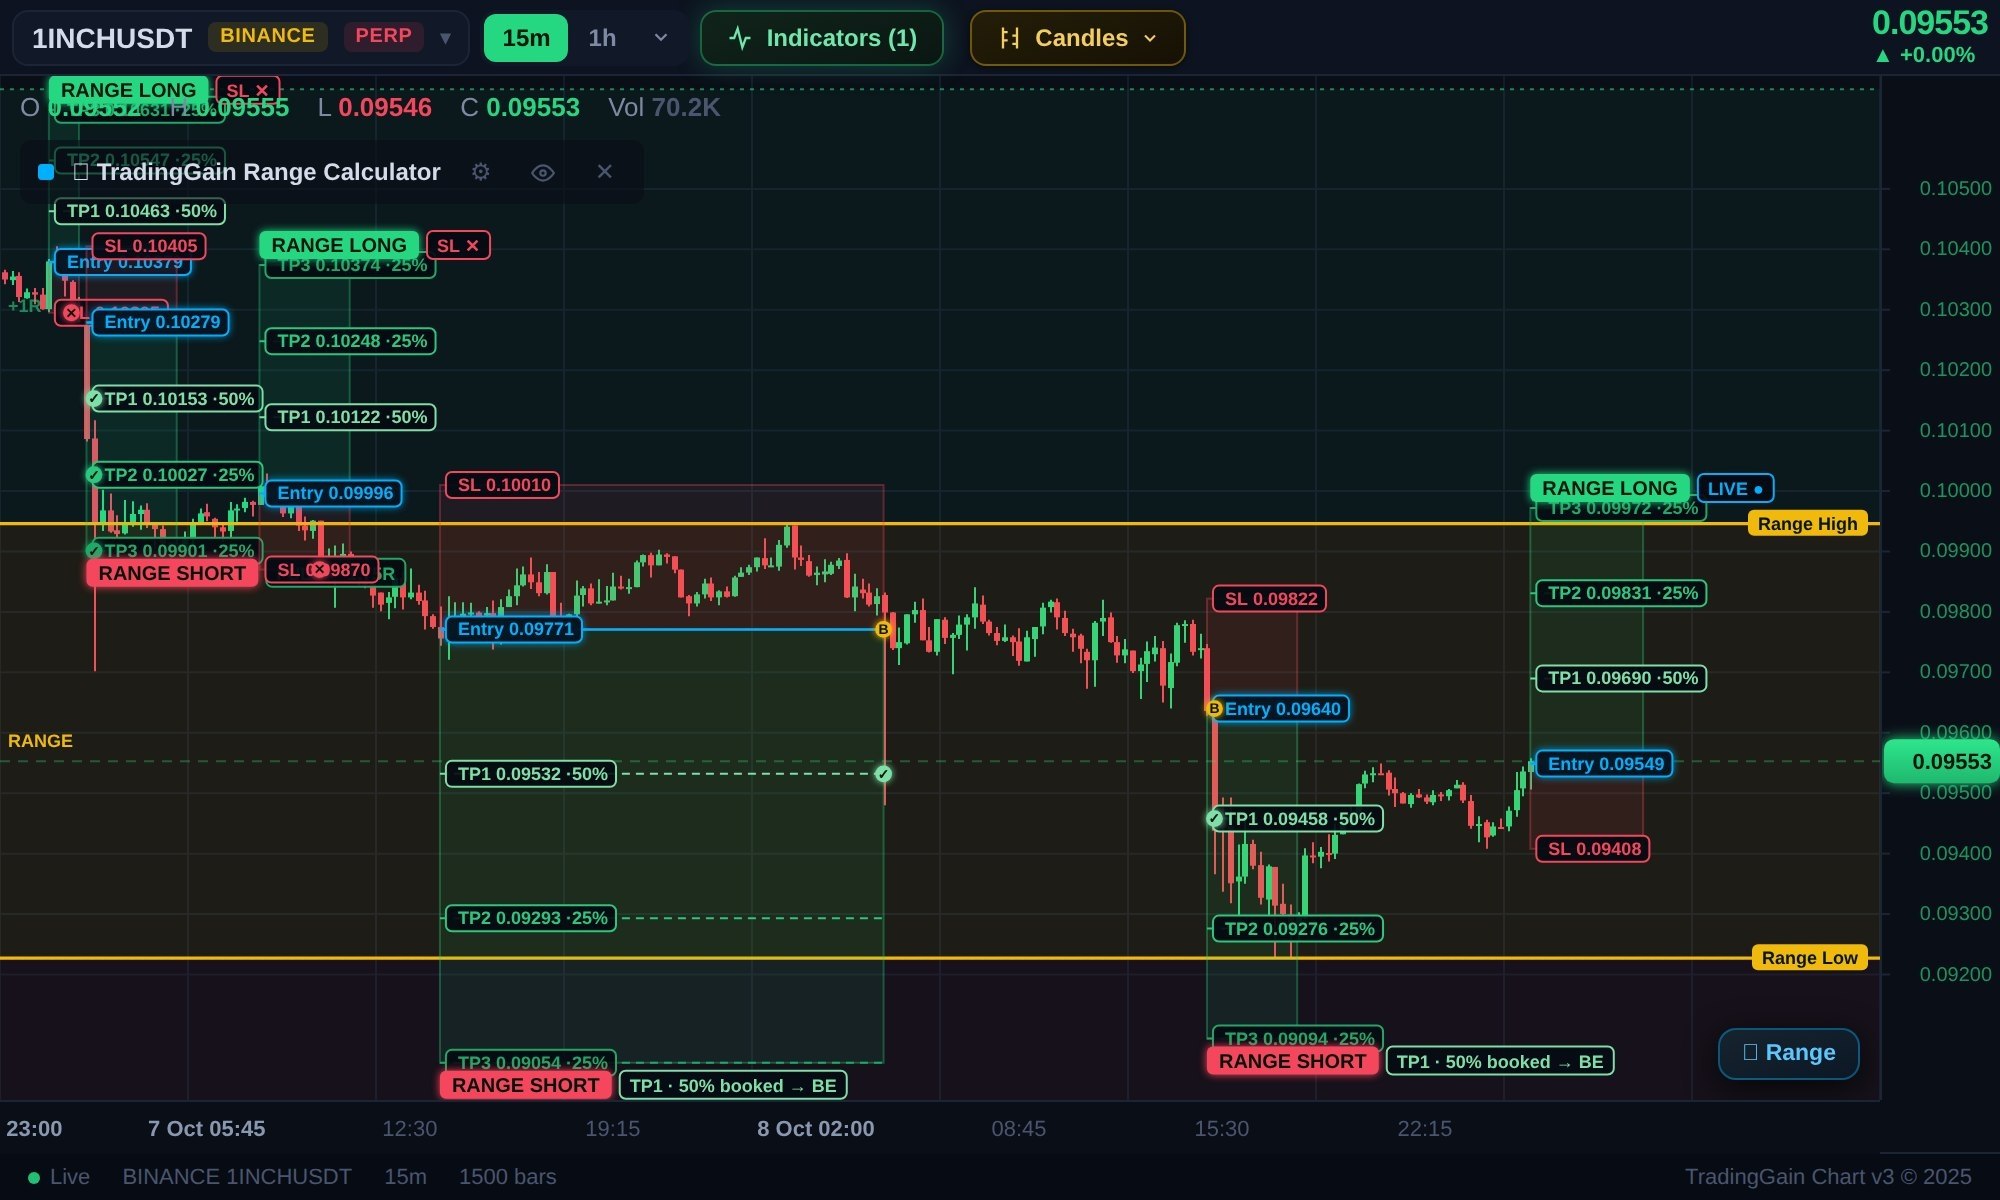Click the Range Low label
Viewport: 2000px width, 1200px height.
(x=1809, y=958)
